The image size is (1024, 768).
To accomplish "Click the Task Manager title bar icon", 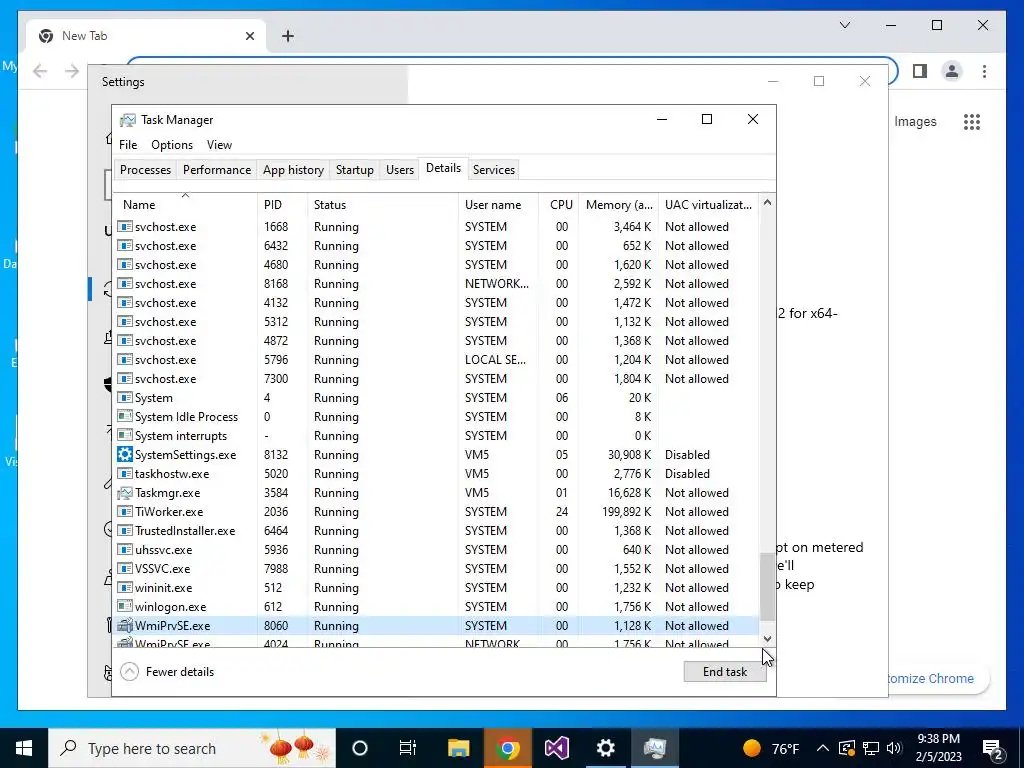I will pyautogui.click(x=127, y=120).
